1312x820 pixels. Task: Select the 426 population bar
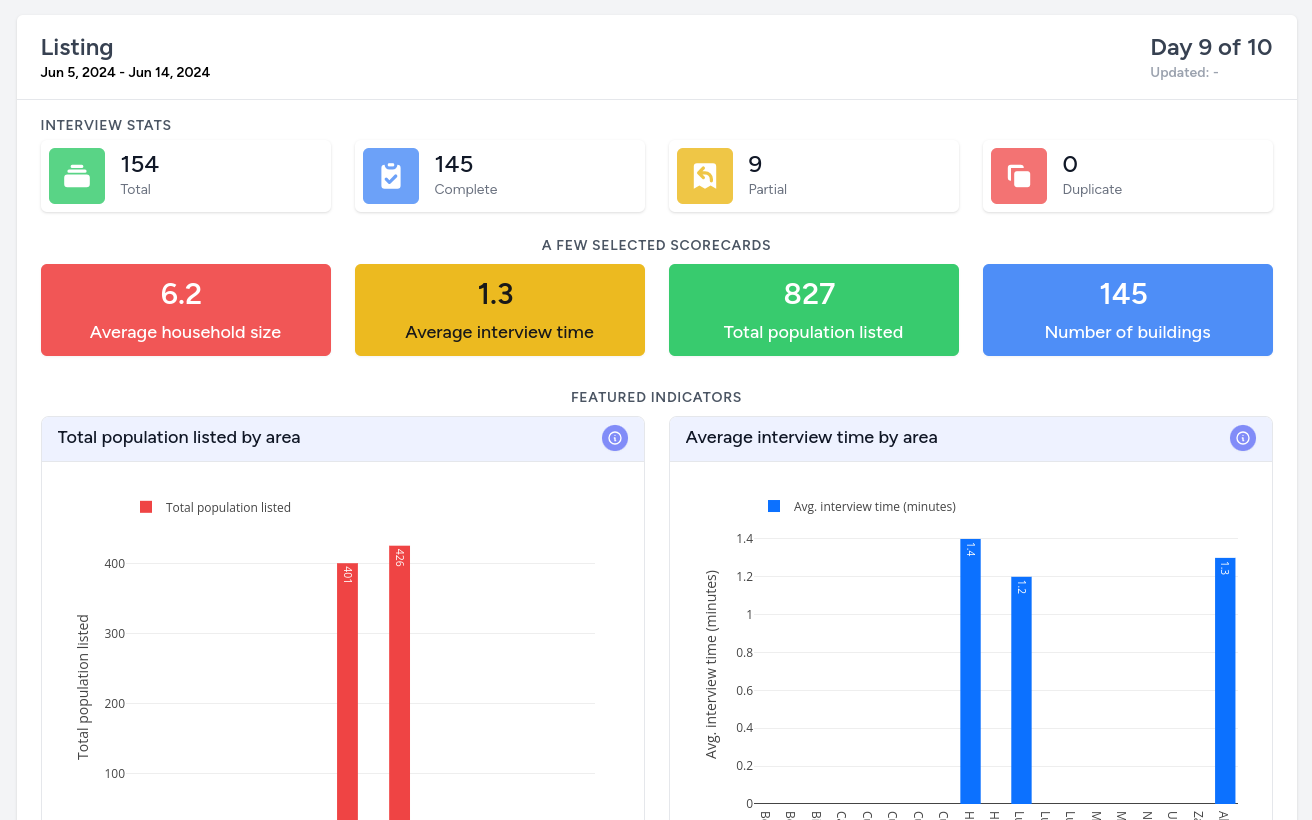[400, 680]
